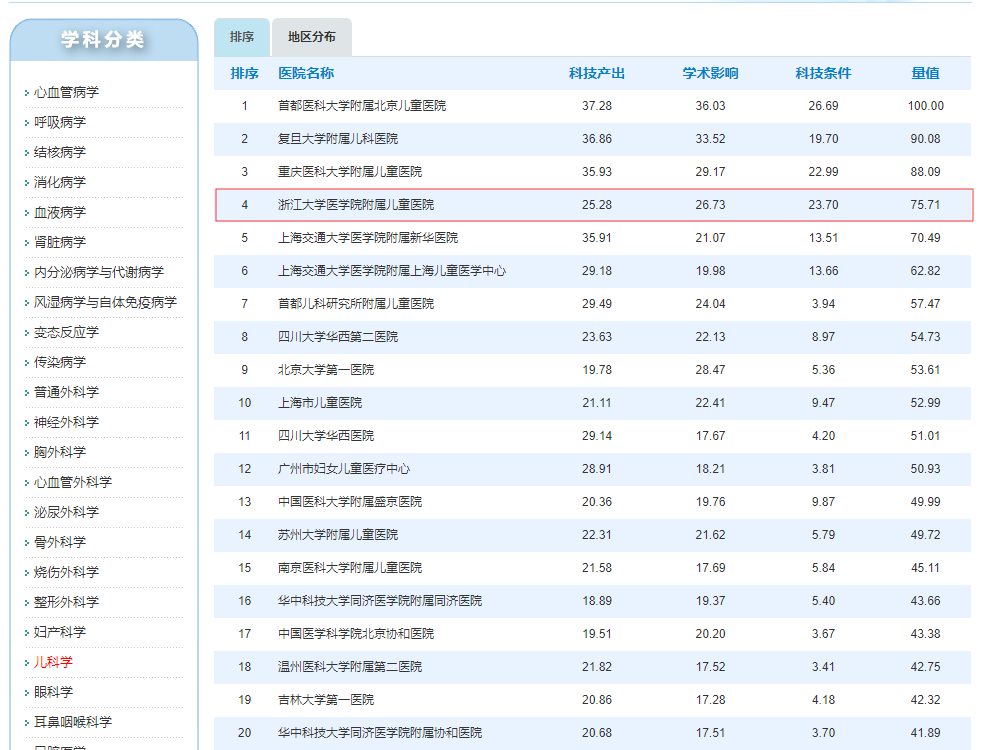
Task: Select 中国医学科学院北京协和医院 row name
Action: [x=356, y=634]
